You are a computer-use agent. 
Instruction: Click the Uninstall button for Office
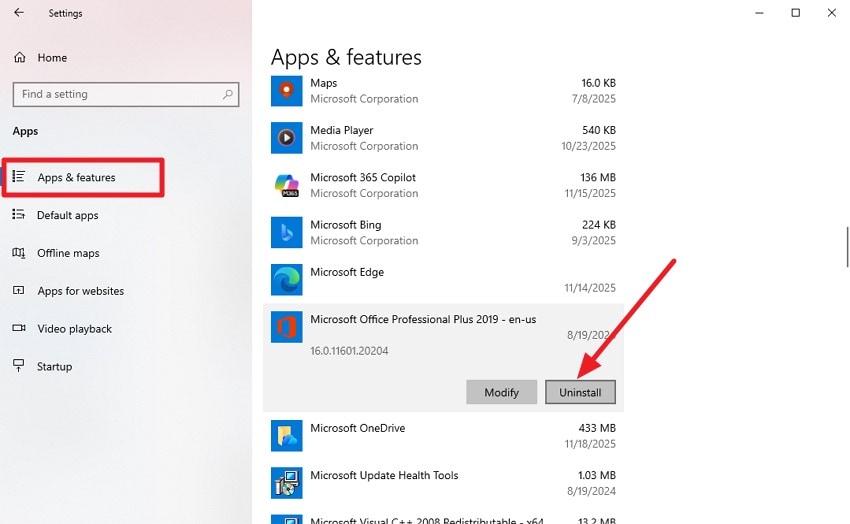pyautogui.click(x=580, y=392)
